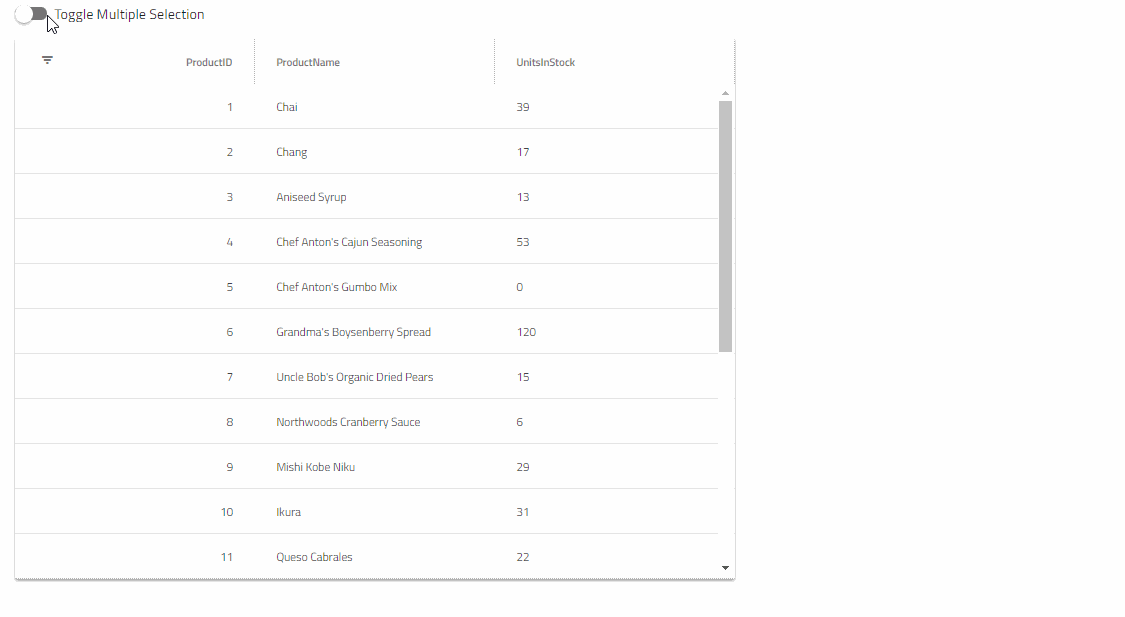This screenshot has width=1125, height=617.
Task: Click the Northwoods Cranberry Sauce row
Action: pos(348,421)
